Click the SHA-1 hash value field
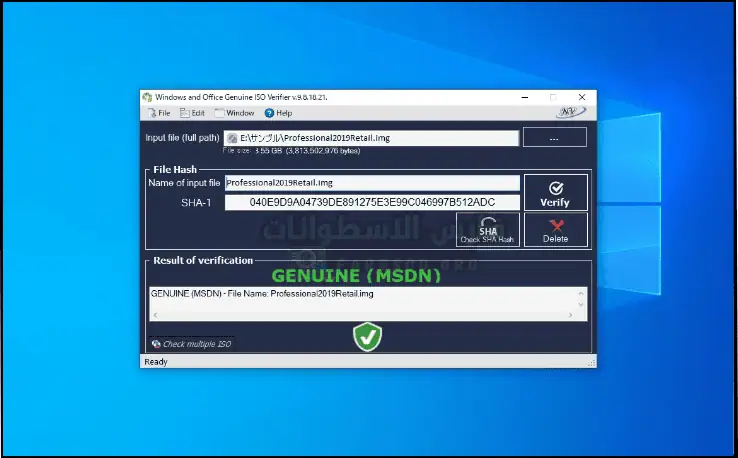Screen dimensions: 738x458 [x=372, y=203]
